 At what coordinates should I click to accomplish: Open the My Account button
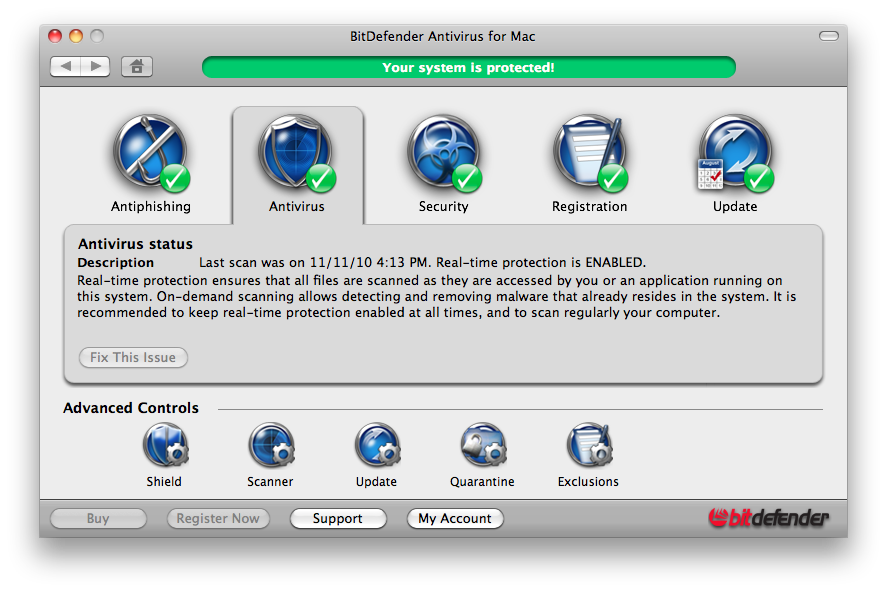(x=455, y=518)
